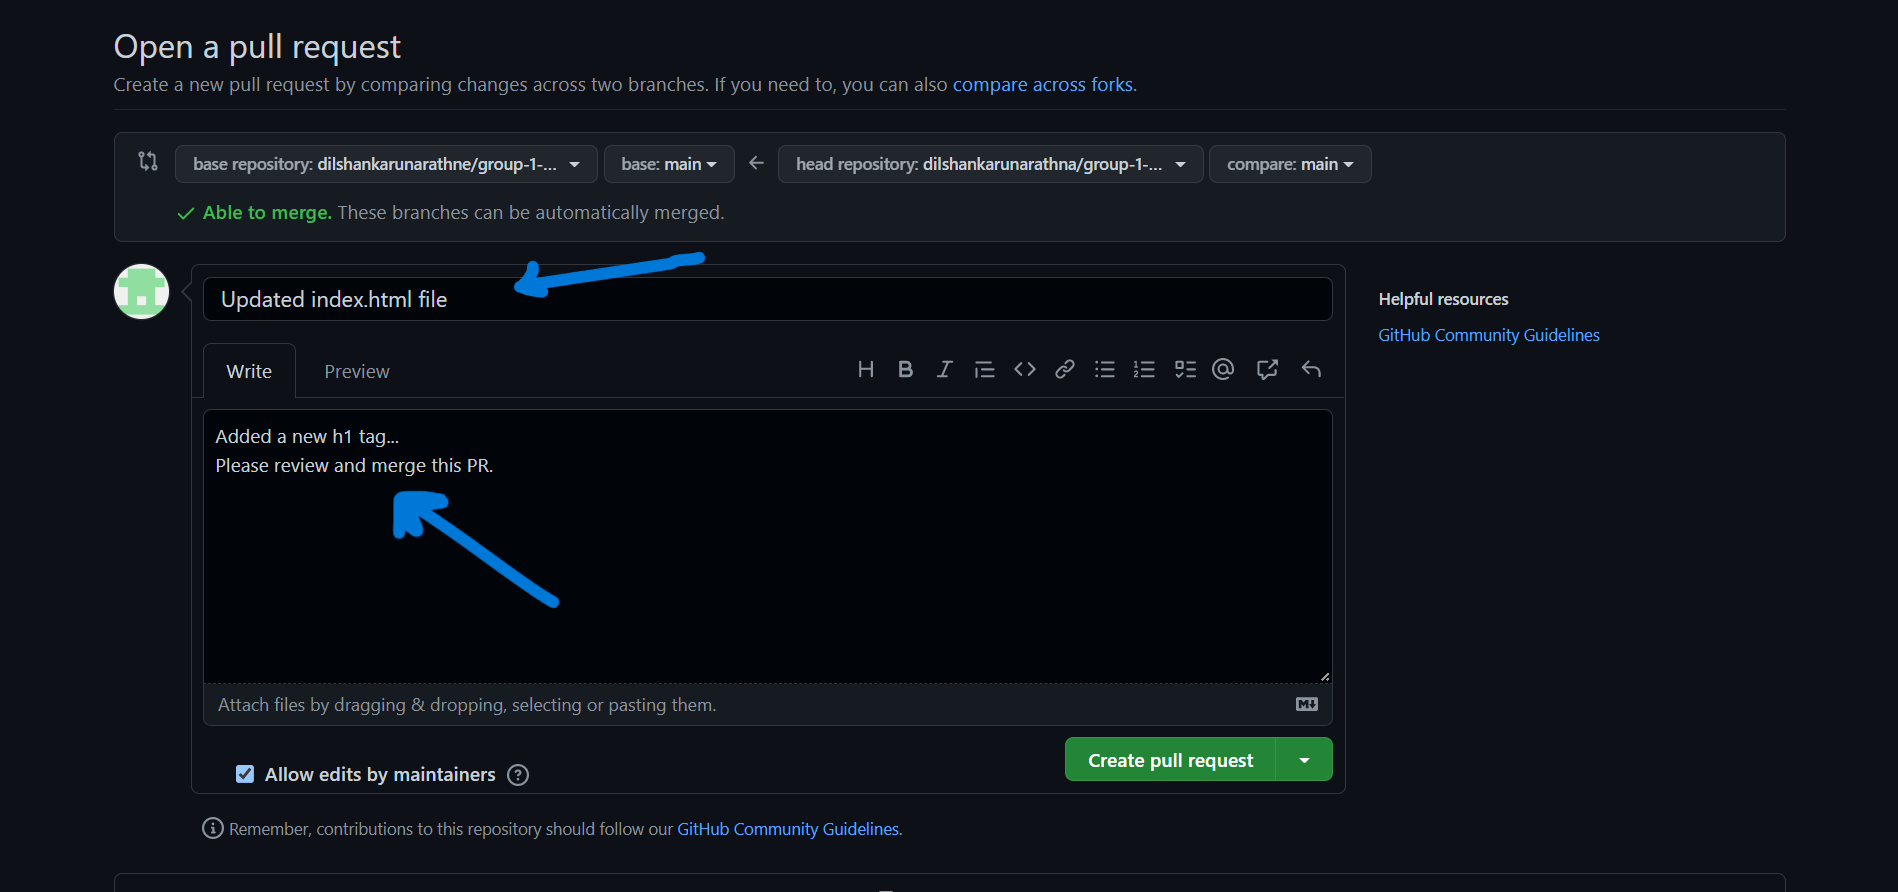Open the base: main branch dropdown

(669, 164)
